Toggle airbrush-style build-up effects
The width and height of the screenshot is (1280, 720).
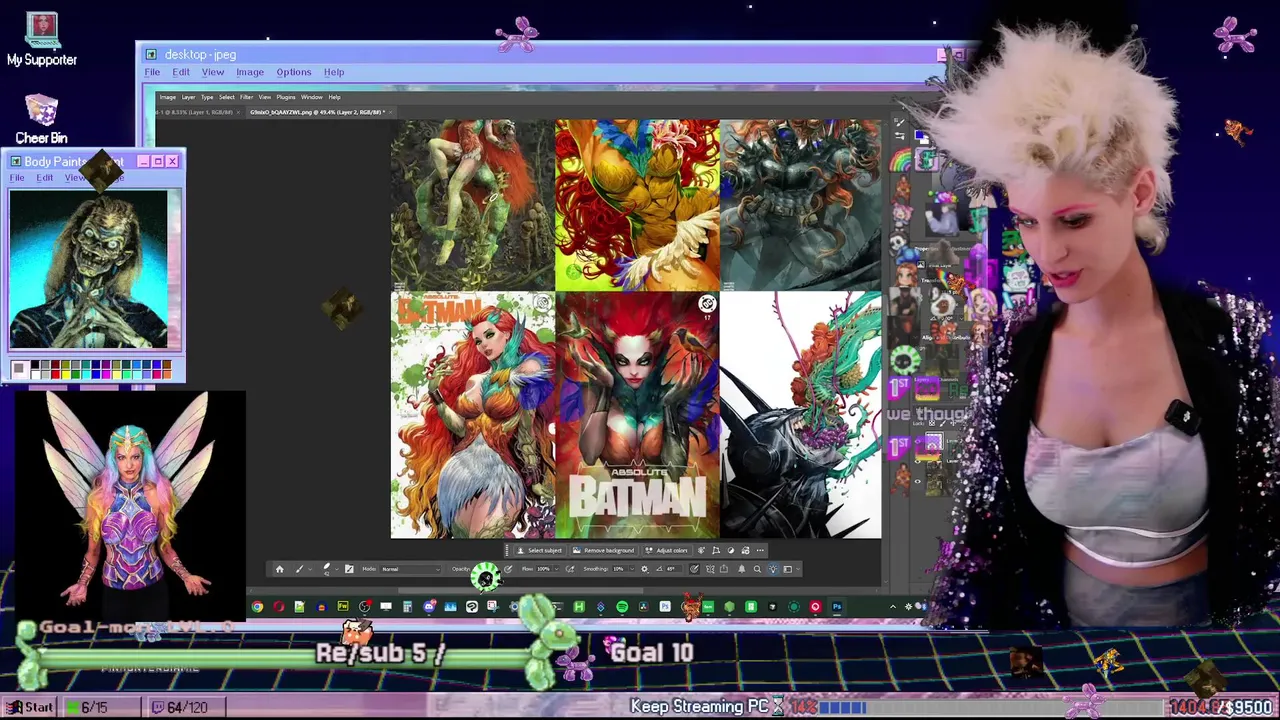click(570, 569)
